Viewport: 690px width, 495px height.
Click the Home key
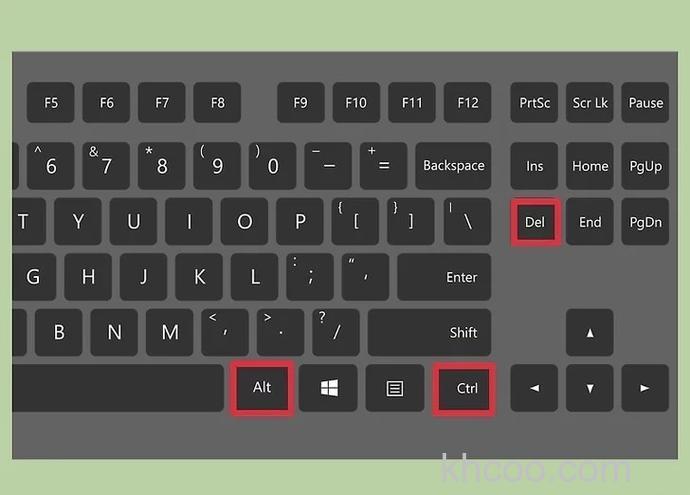(590, 166)
